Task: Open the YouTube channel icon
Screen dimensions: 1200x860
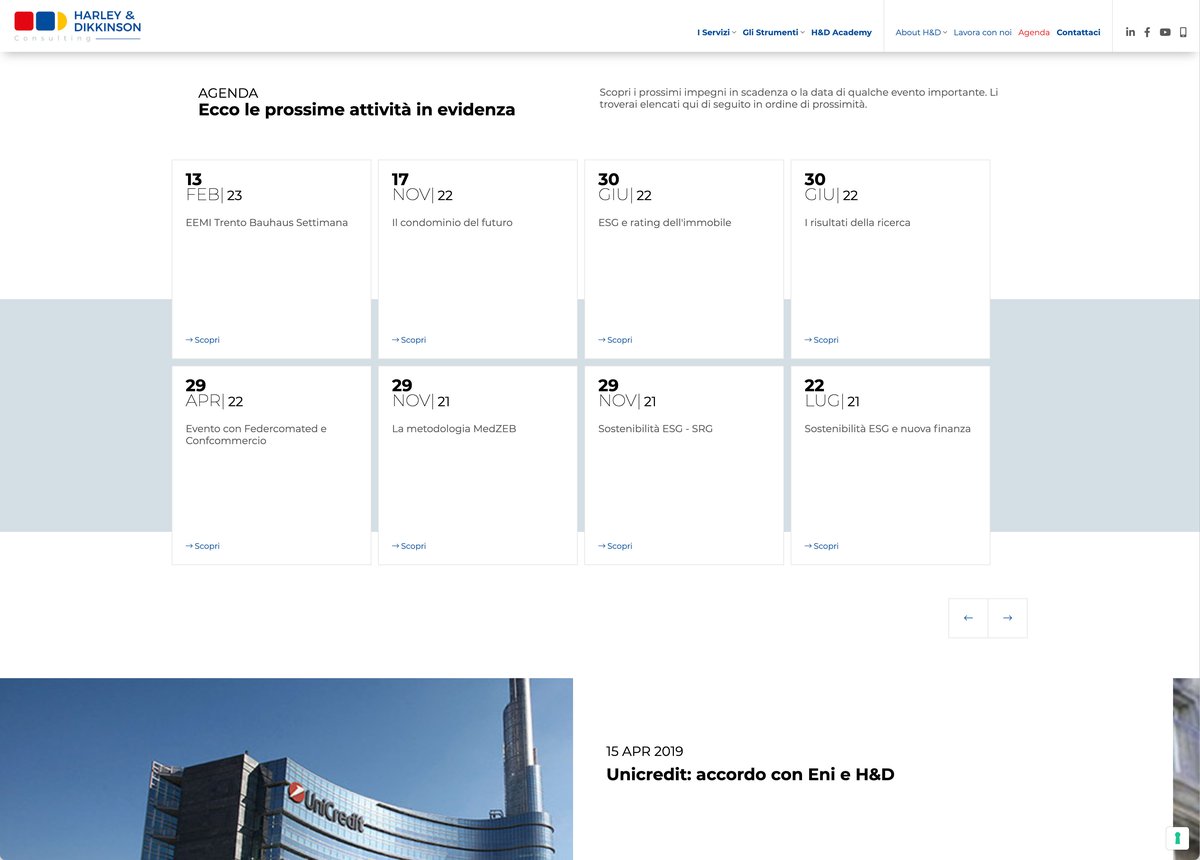Action: [1165, 32]
